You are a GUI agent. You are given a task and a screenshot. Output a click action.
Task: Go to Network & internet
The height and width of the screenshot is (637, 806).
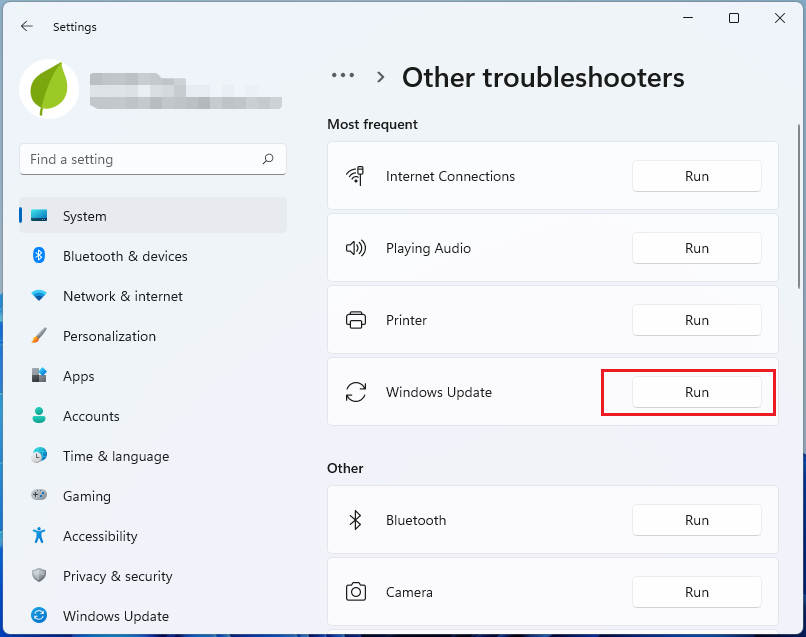click(x=153, y=296)
